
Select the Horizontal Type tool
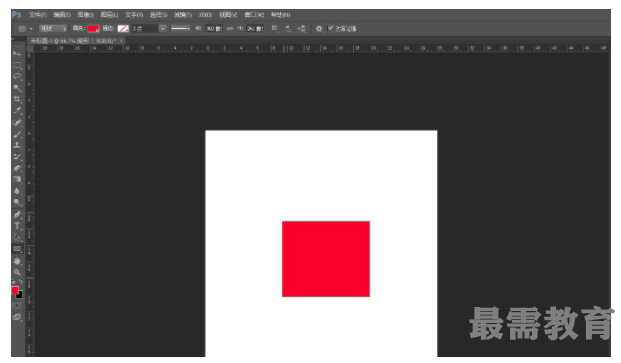coord(17,226)
